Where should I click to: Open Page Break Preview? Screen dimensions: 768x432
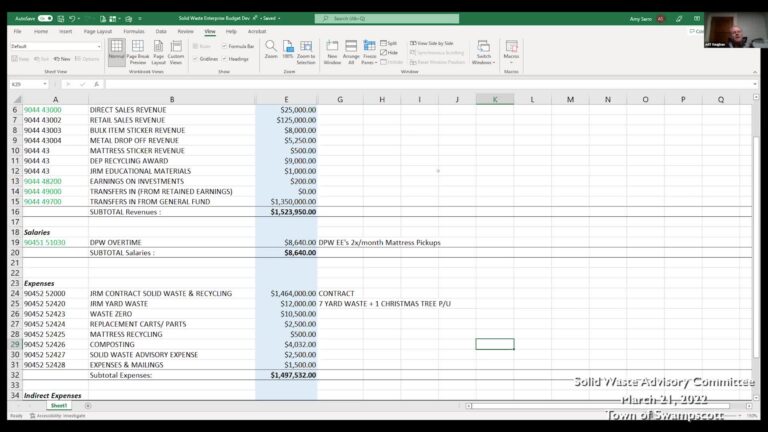pos(137,51)
